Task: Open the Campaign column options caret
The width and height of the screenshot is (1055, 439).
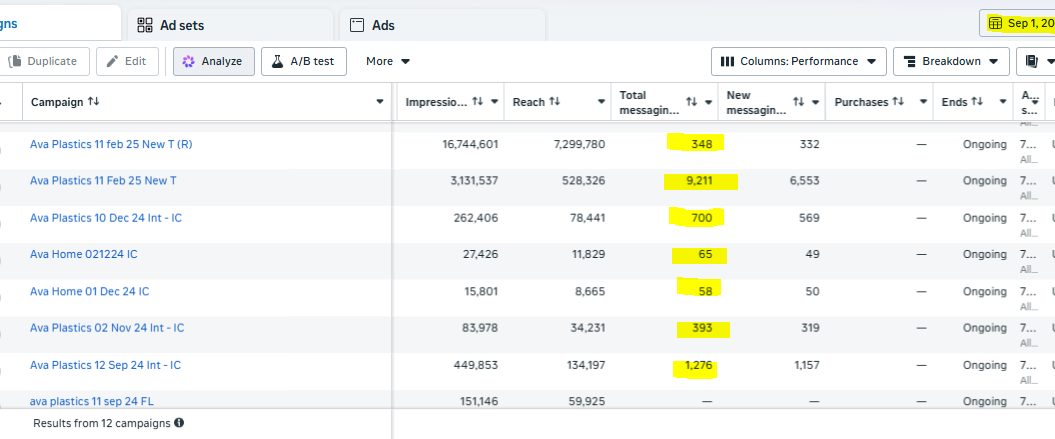Action: click(x=380, y=102)
